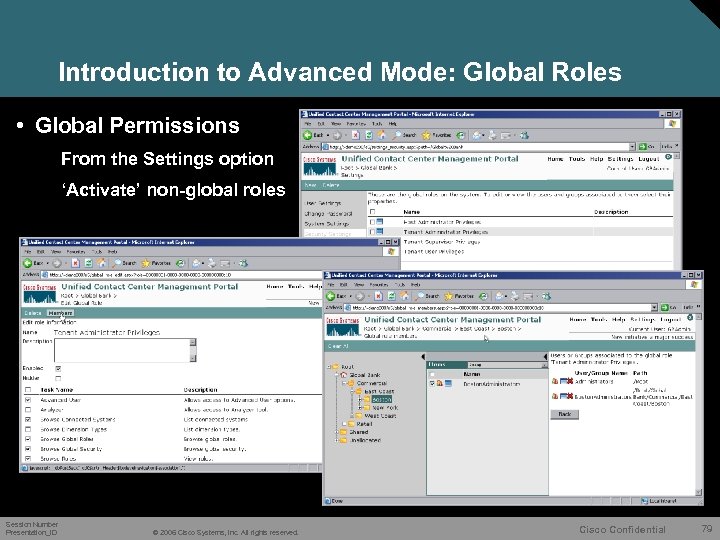This screenshot has width=720, height=540.
Task: Collapse the Root node in the folder tree
Action: pyautogui.click(x=329, y=367)
